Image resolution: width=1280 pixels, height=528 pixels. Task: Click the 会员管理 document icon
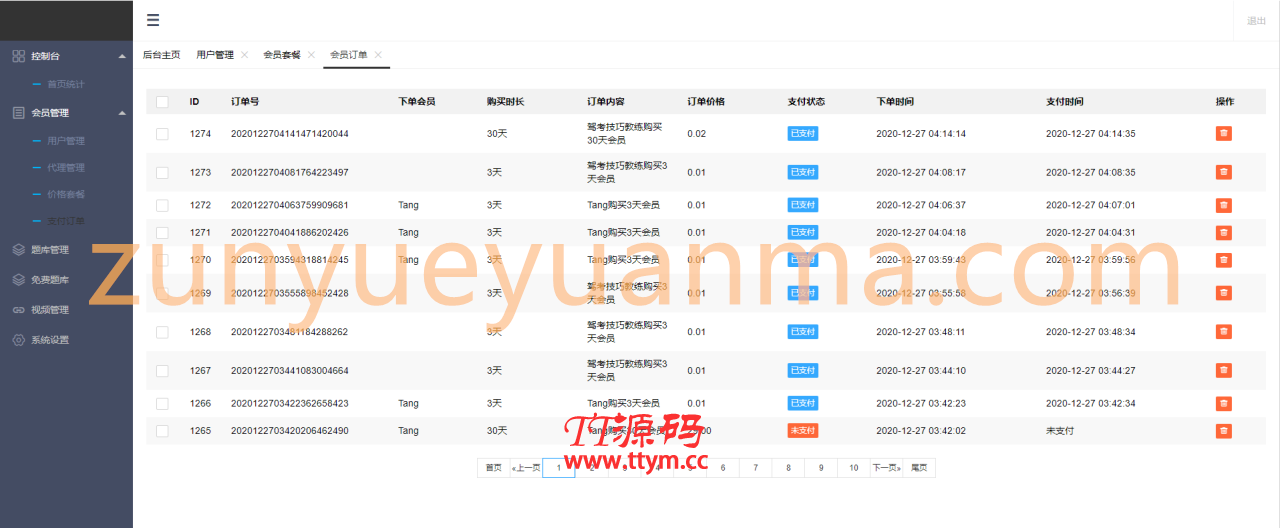(x=18, y=113)
